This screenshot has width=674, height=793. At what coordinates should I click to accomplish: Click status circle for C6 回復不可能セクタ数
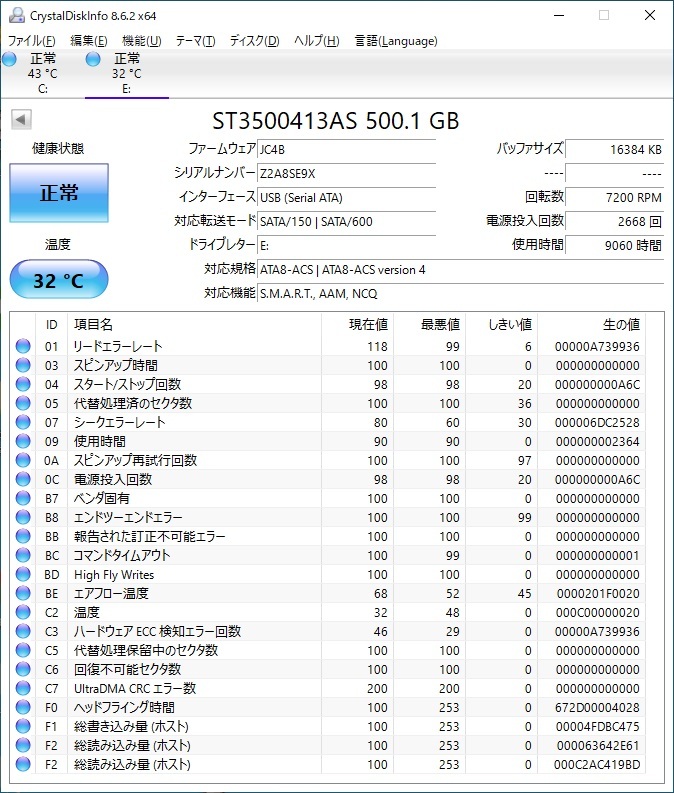tap(23, 669)
